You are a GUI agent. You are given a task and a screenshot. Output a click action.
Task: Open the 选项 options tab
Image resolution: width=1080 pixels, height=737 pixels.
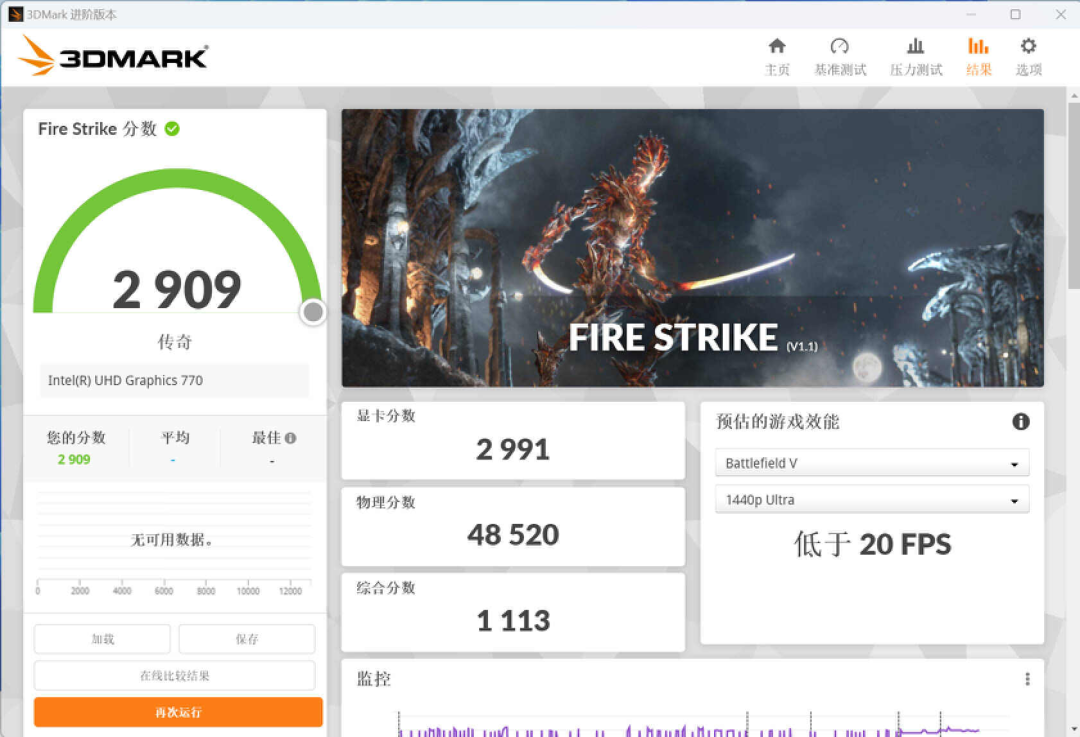pos(1028,56)
